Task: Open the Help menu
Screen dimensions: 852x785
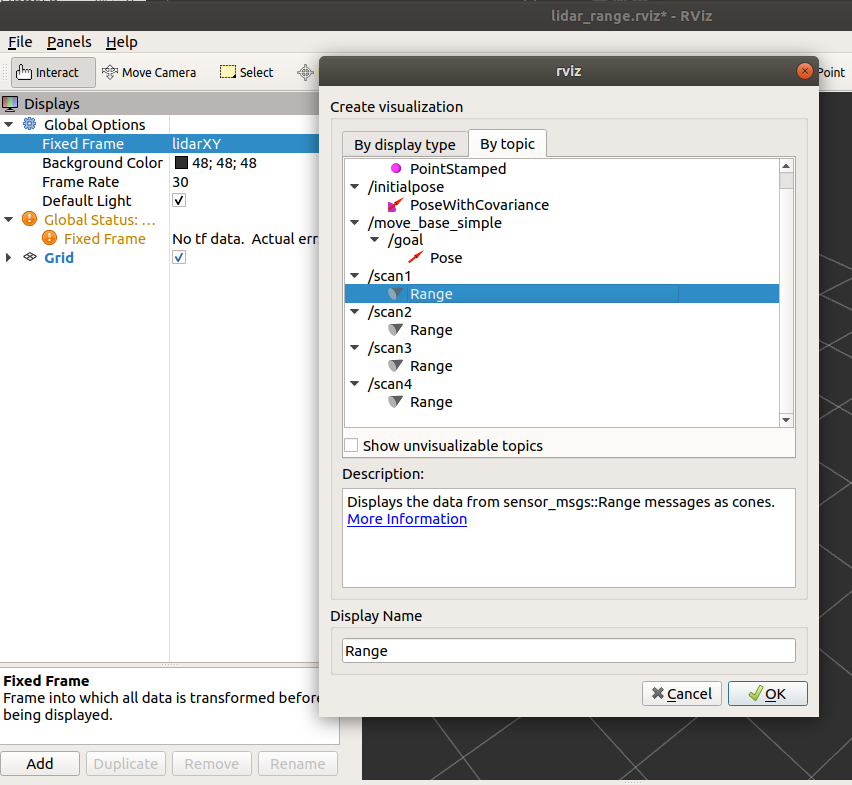Action: [x=122, y=42]
